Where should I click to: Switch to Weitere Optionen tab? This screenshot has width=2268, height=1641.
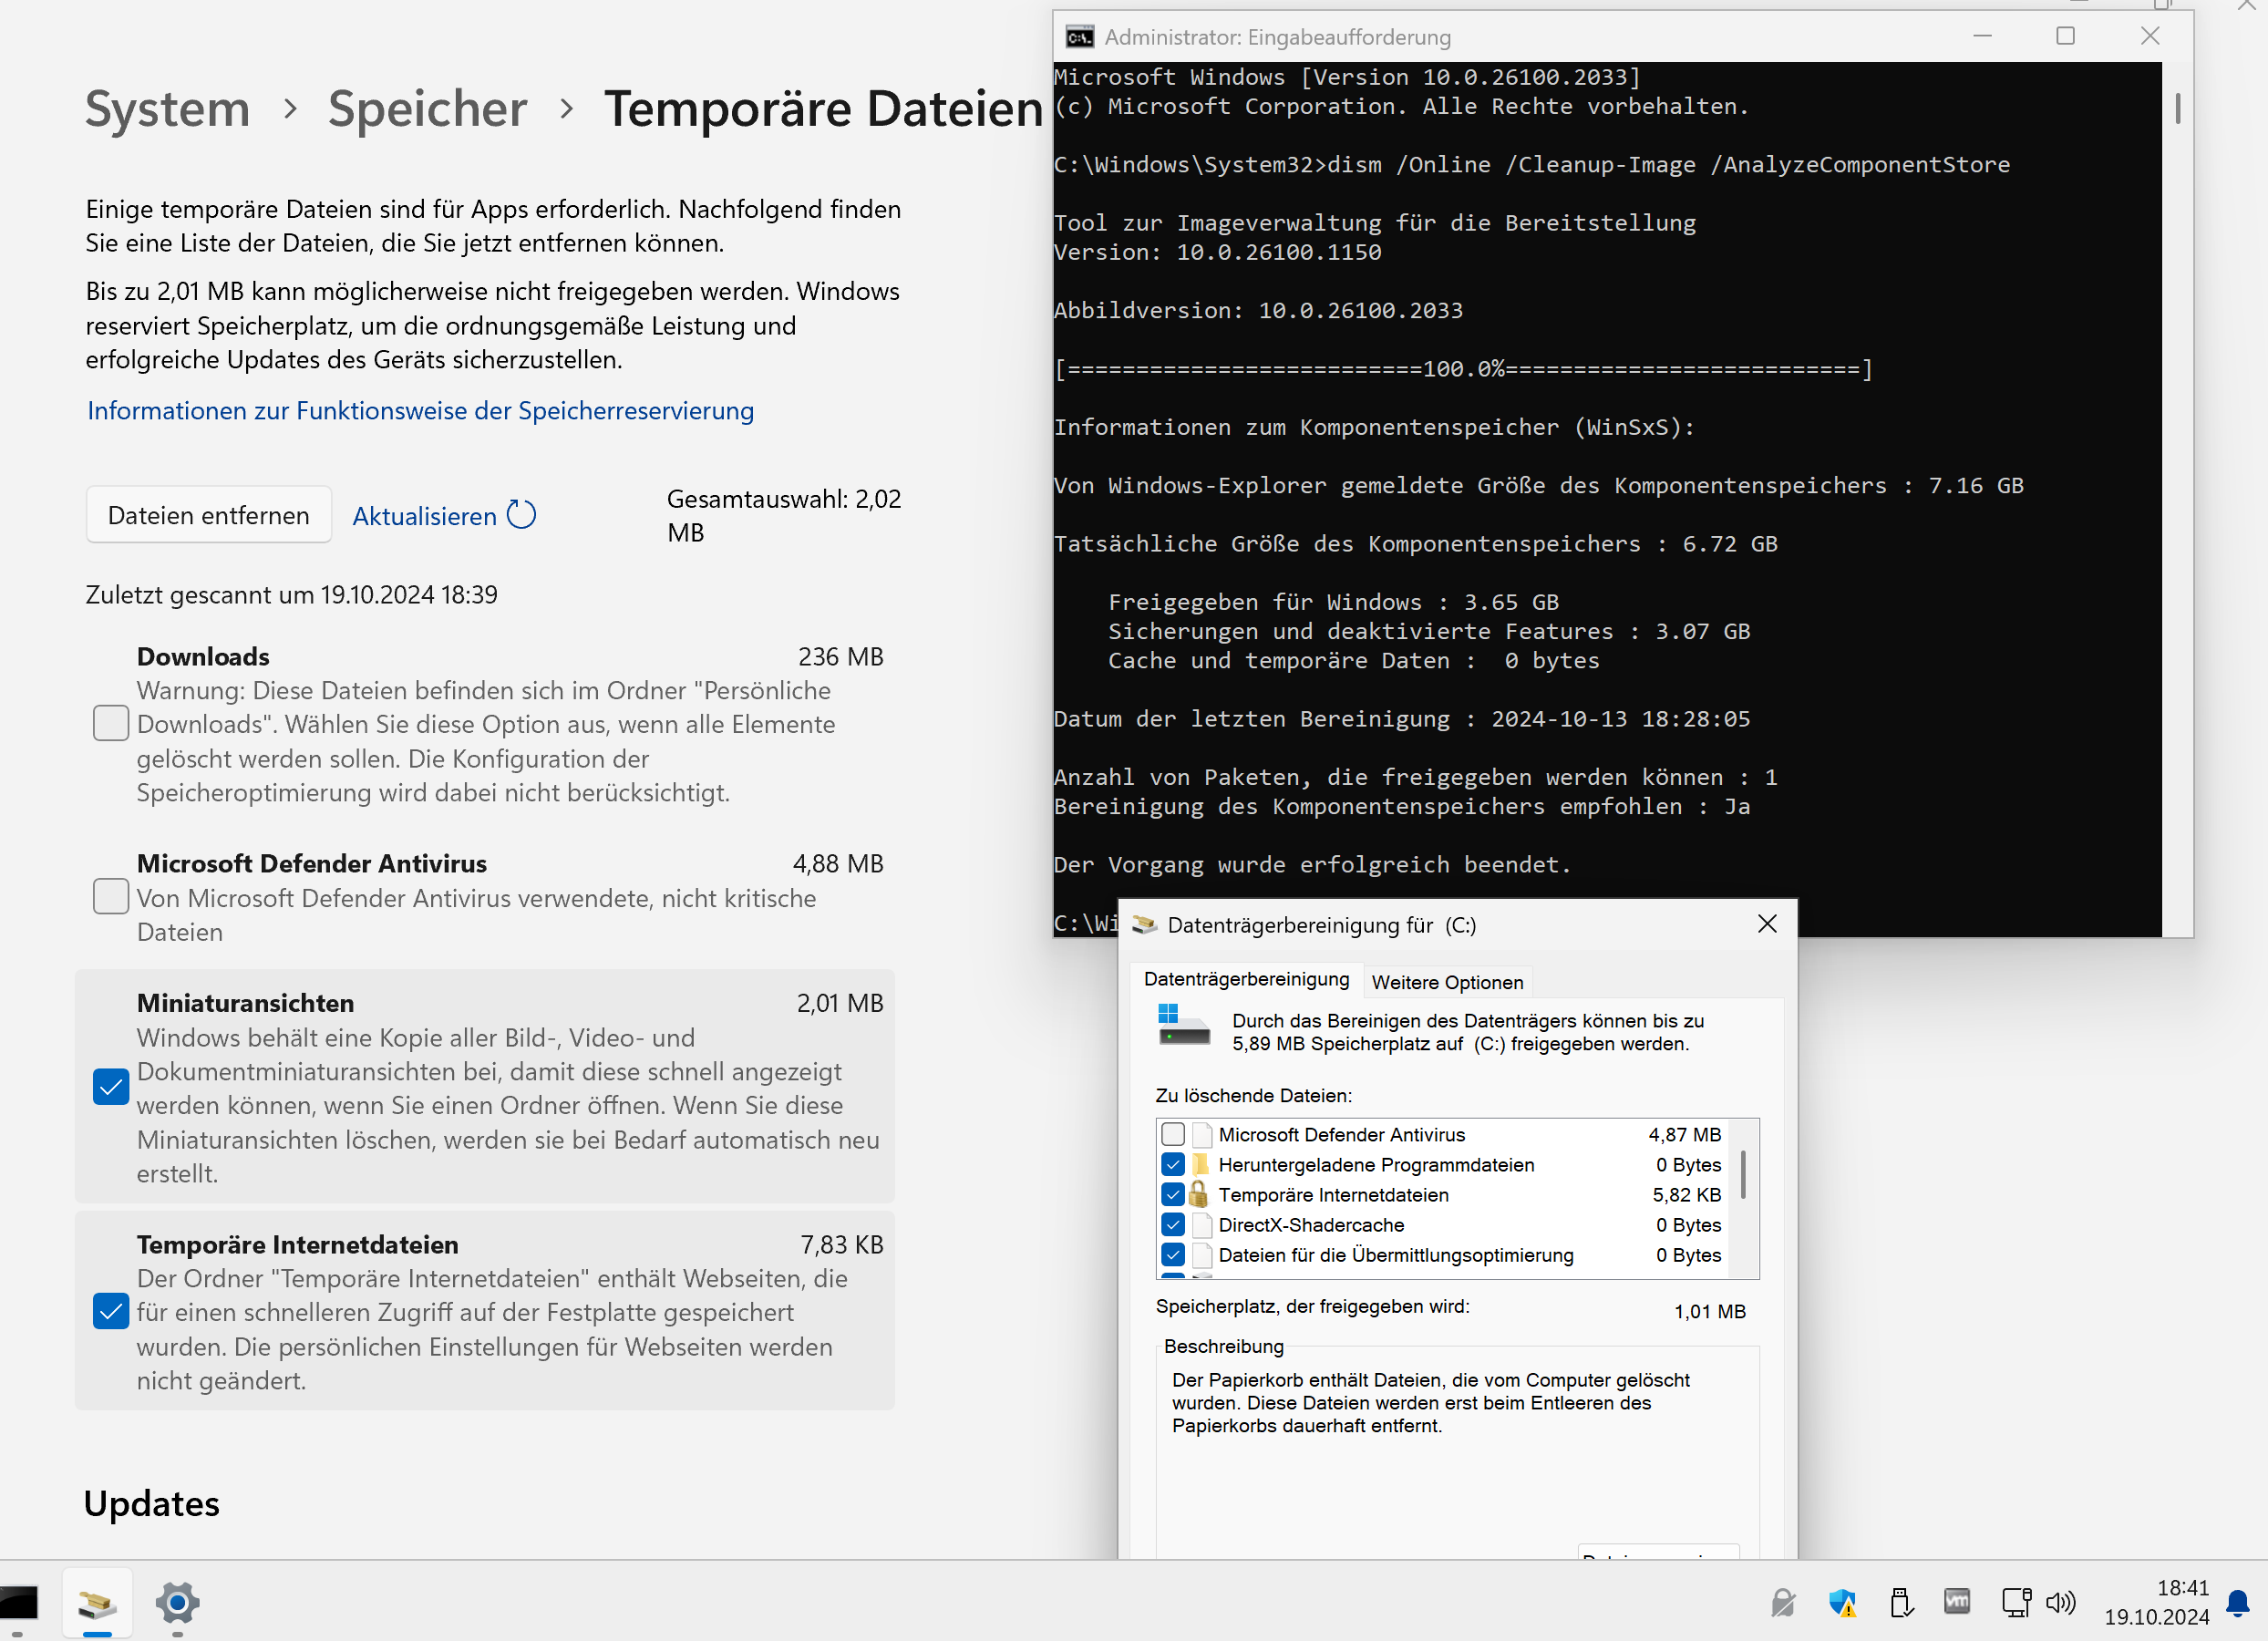pyautogui.click(x=1447, y=982)
